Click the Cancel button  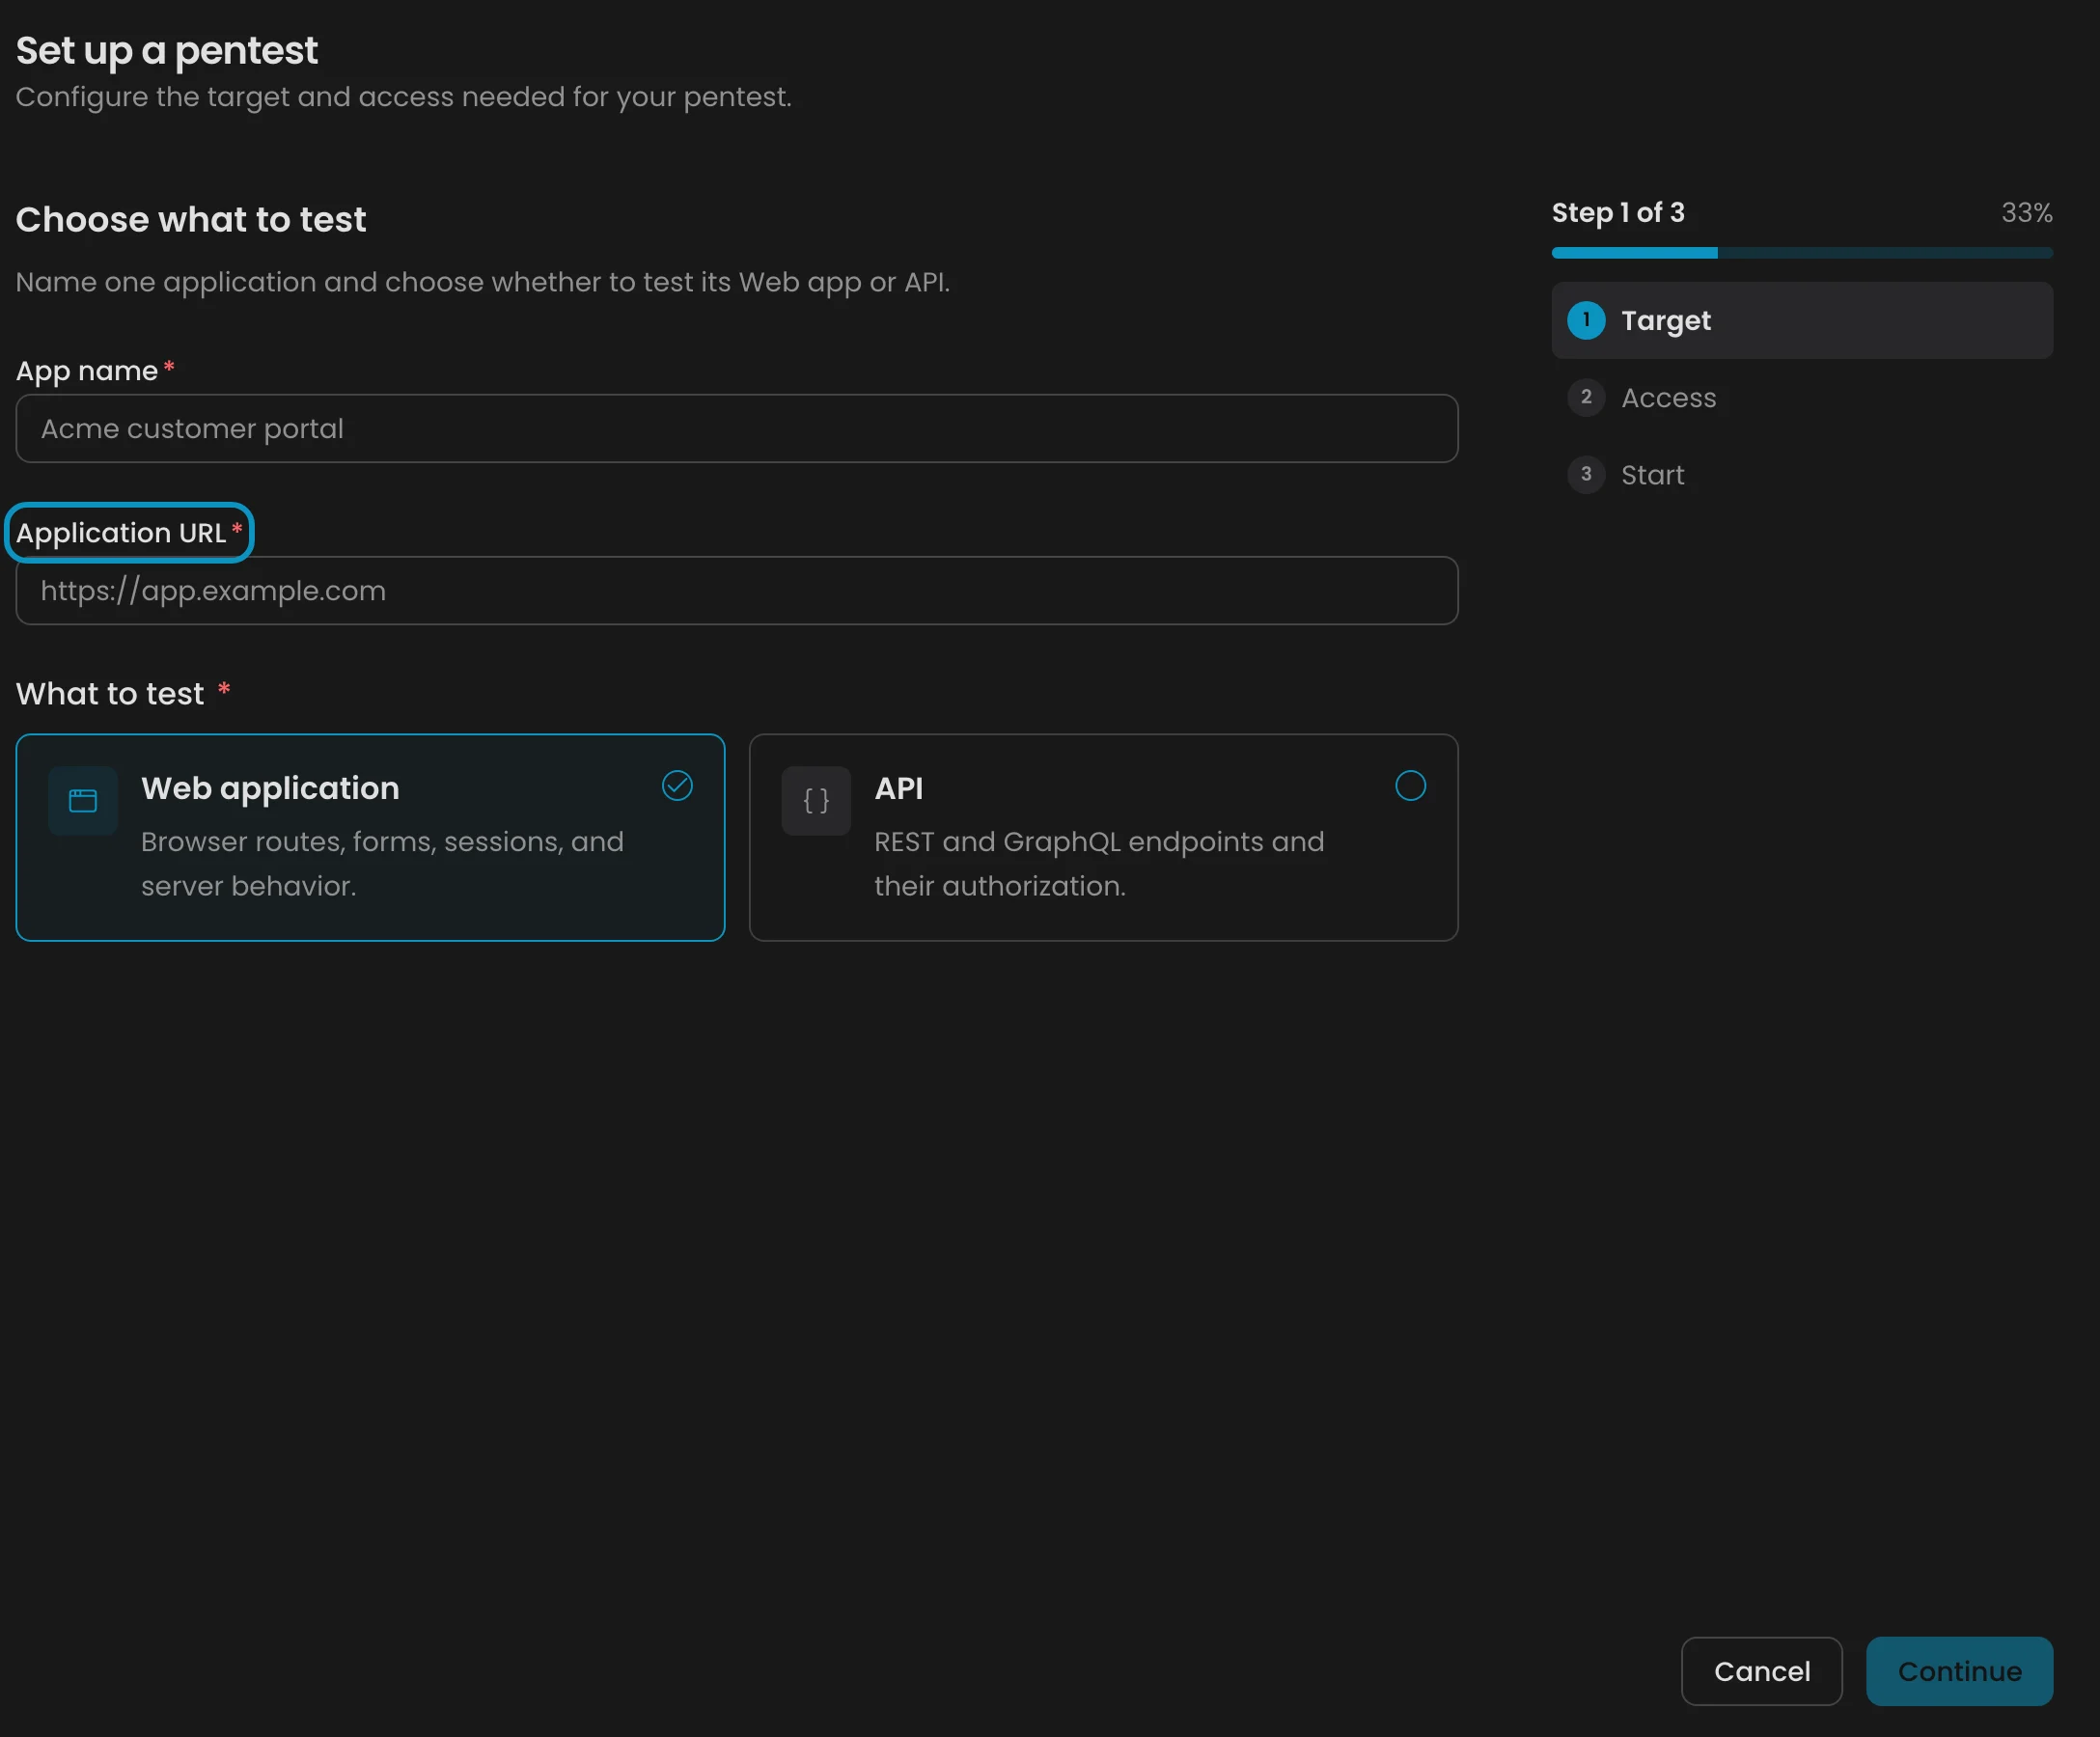click(1761, 1671)
